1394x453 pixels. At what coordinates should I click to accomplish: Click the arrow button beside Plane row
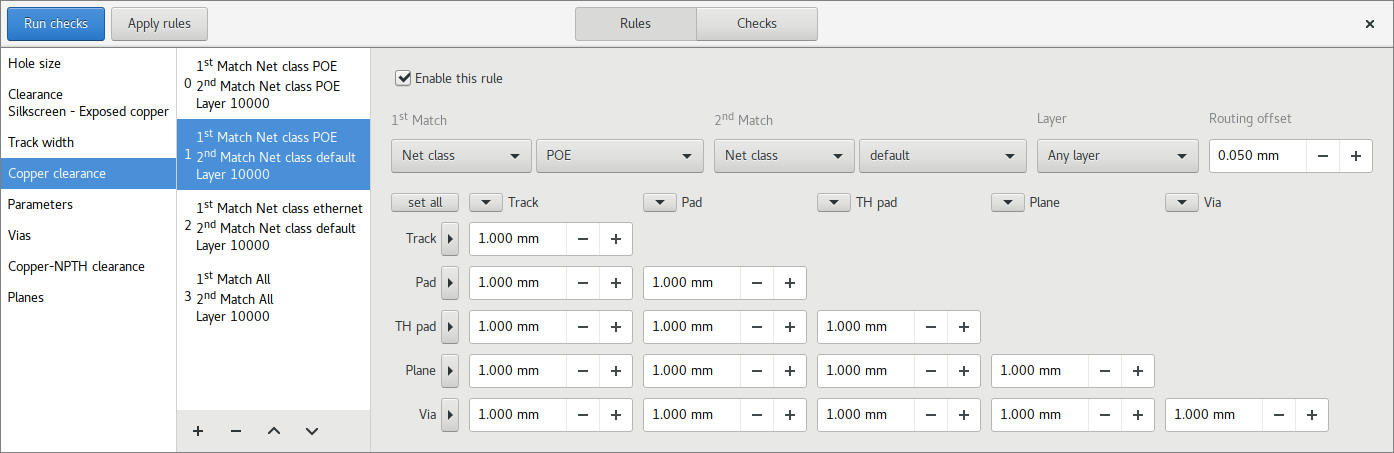[x=450, y=371]
